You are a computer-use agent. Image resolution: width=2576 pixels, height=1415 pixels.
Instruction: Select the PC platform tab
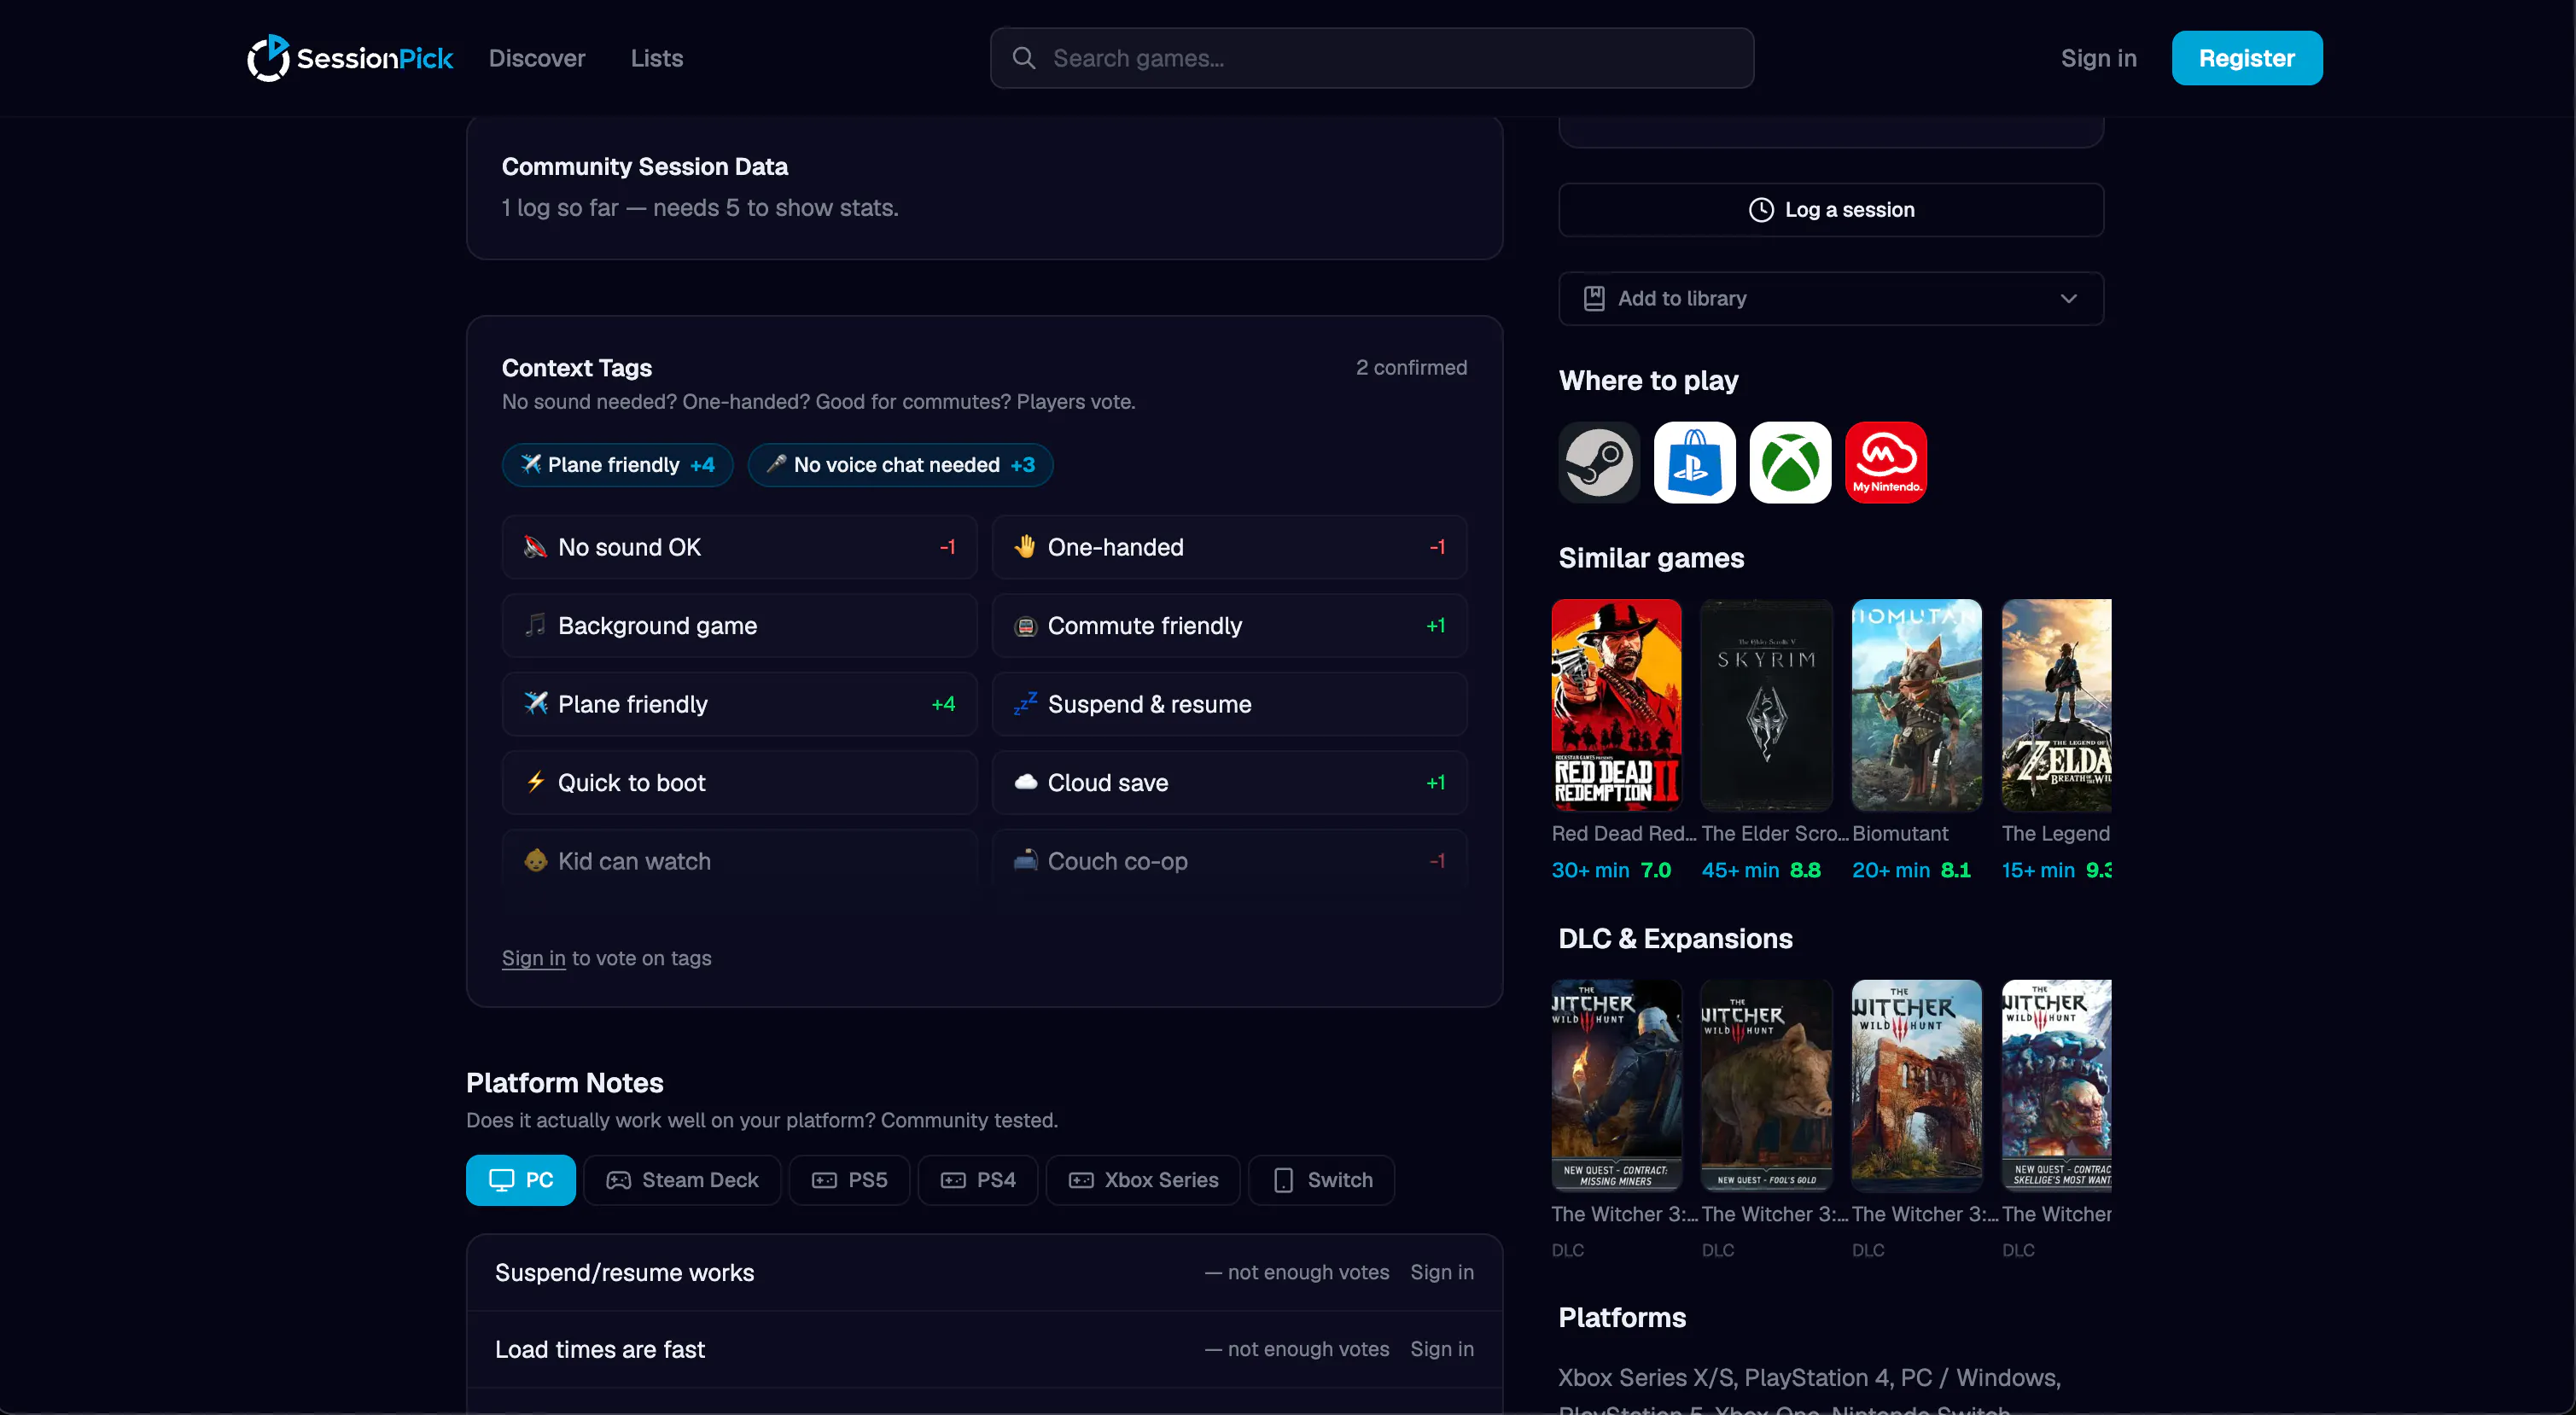(520, 1180)
